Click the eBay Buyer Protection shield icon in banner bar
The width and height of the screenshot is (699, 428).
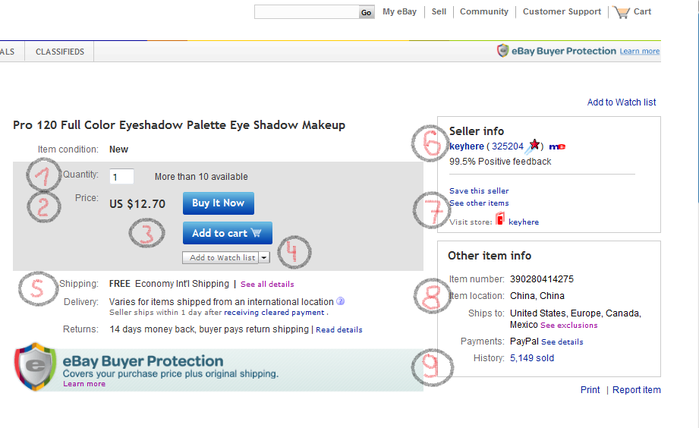(502, 50)
